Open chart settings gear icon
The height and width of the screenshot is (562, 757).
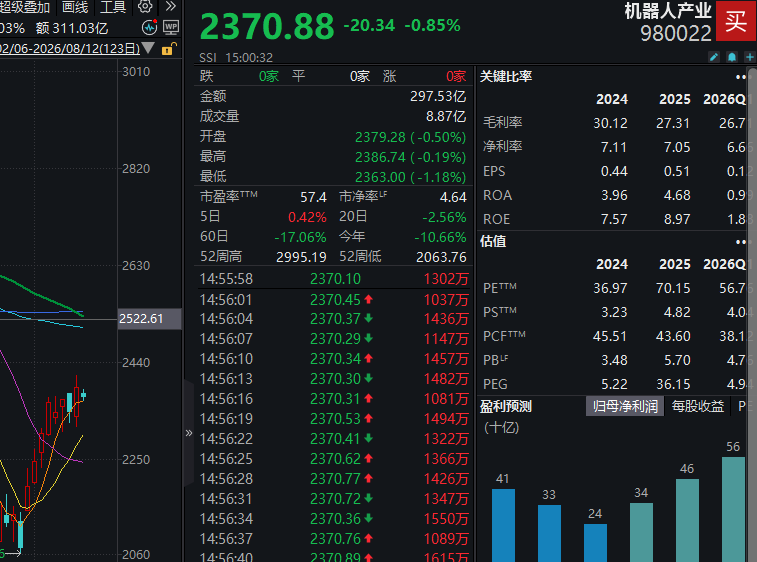click(x=145, y=6)
